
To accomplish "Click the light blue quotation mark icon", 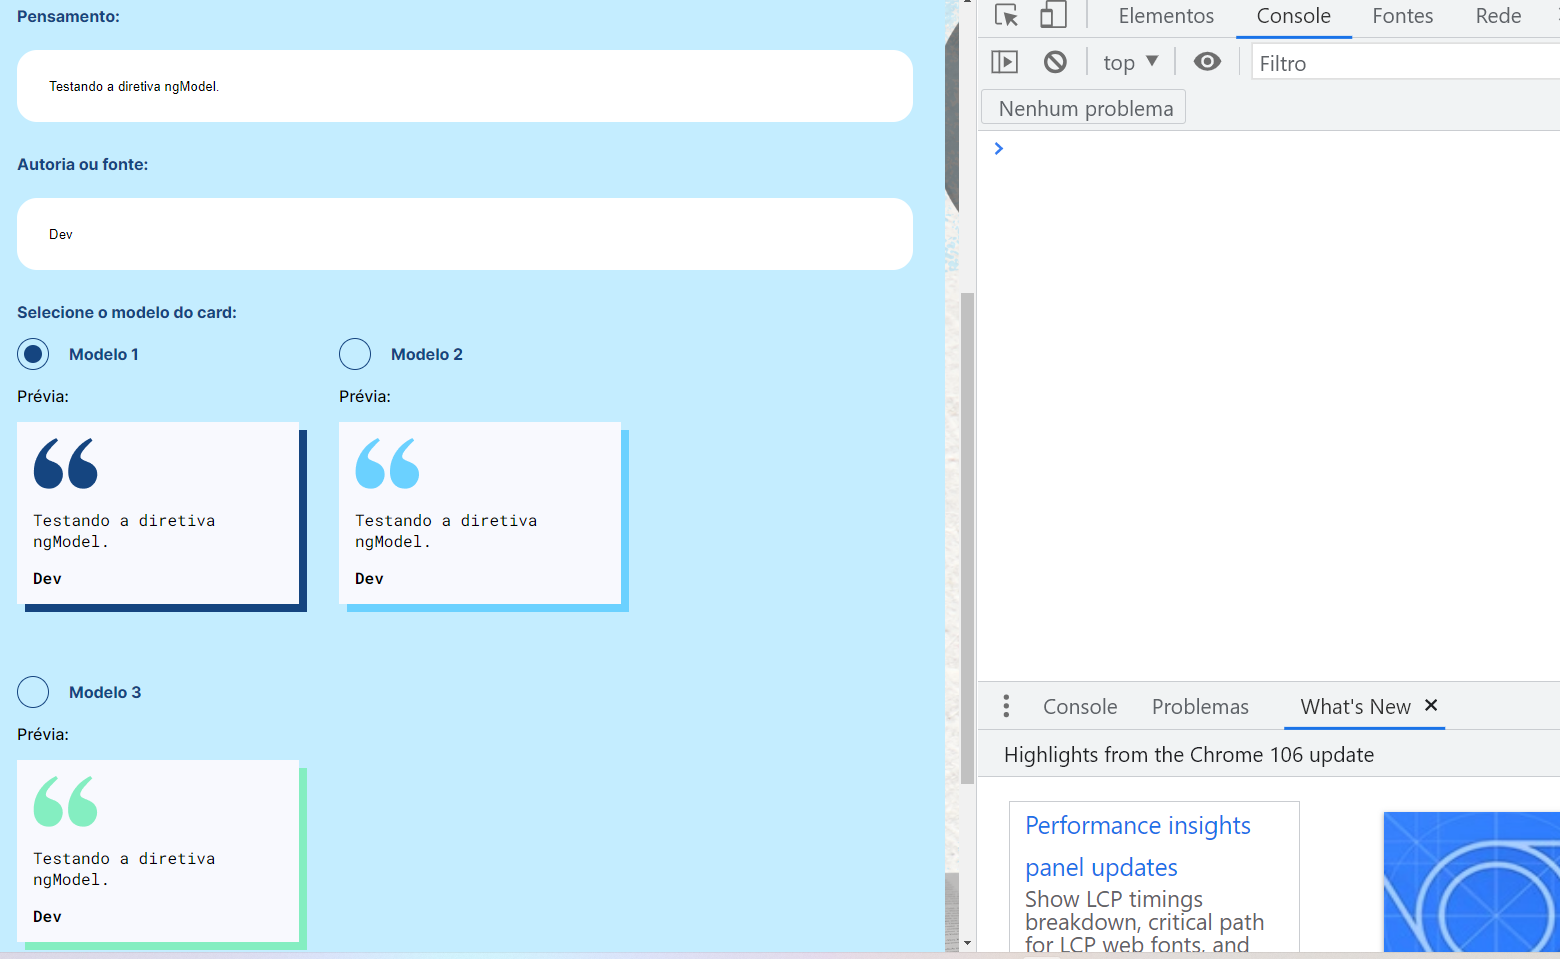I will [388, 463].
